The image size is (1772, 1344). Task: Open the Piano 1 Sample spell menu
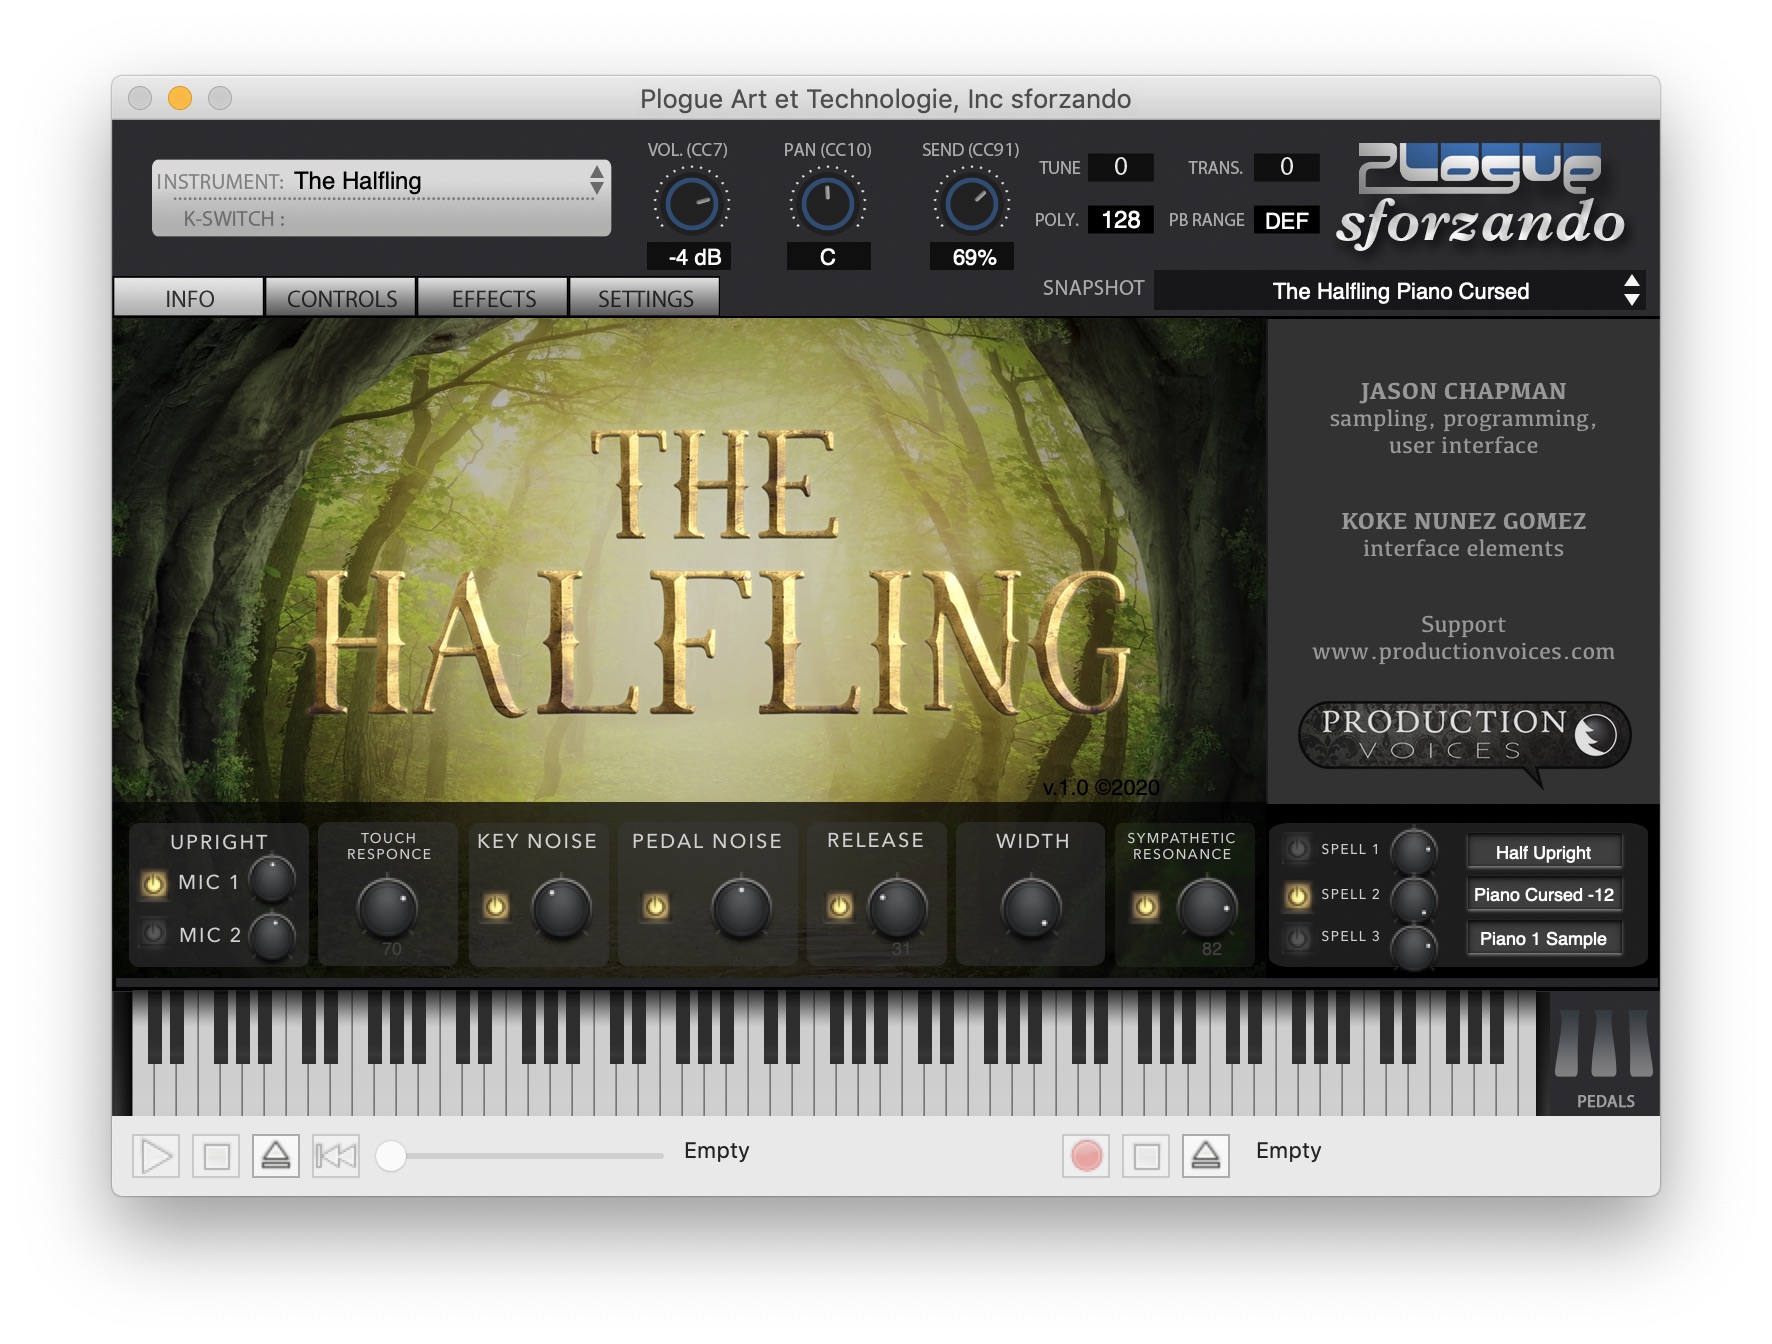[x=1543, y=938]
